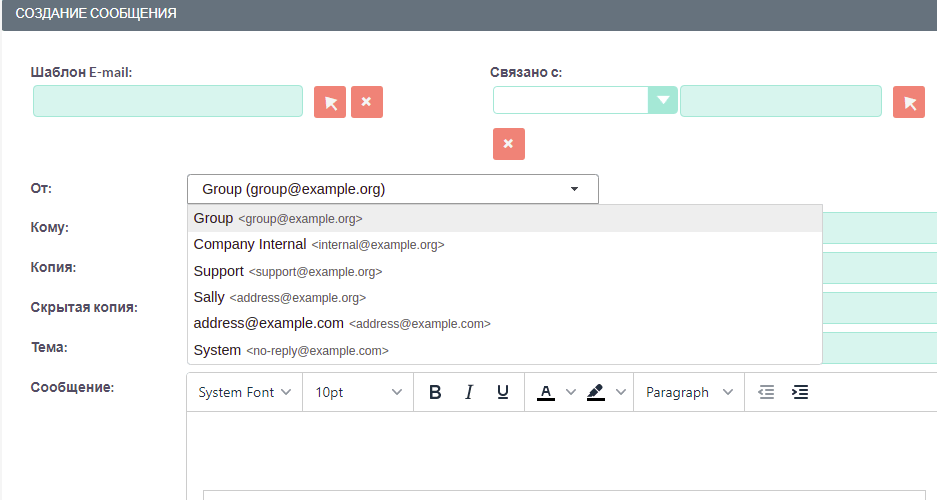The image size is (937, 500).
Task: Click select arrow button for related record
Action: pos(908,102)
